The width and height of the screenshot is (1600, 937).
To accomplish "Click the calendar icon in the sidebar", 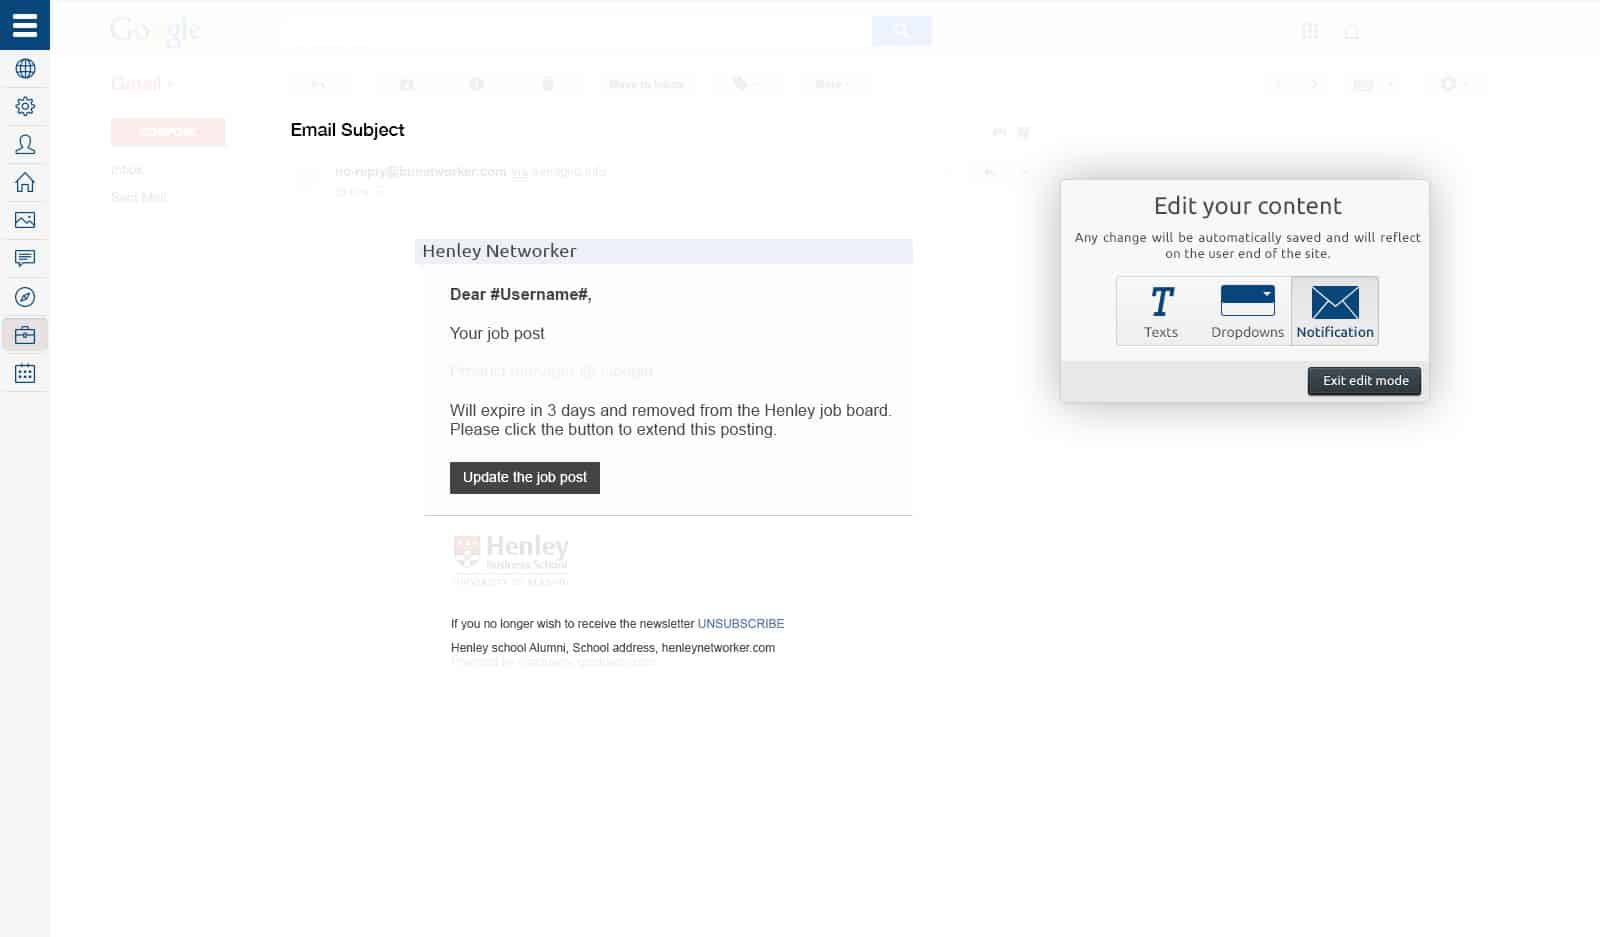I will (25, 373).
